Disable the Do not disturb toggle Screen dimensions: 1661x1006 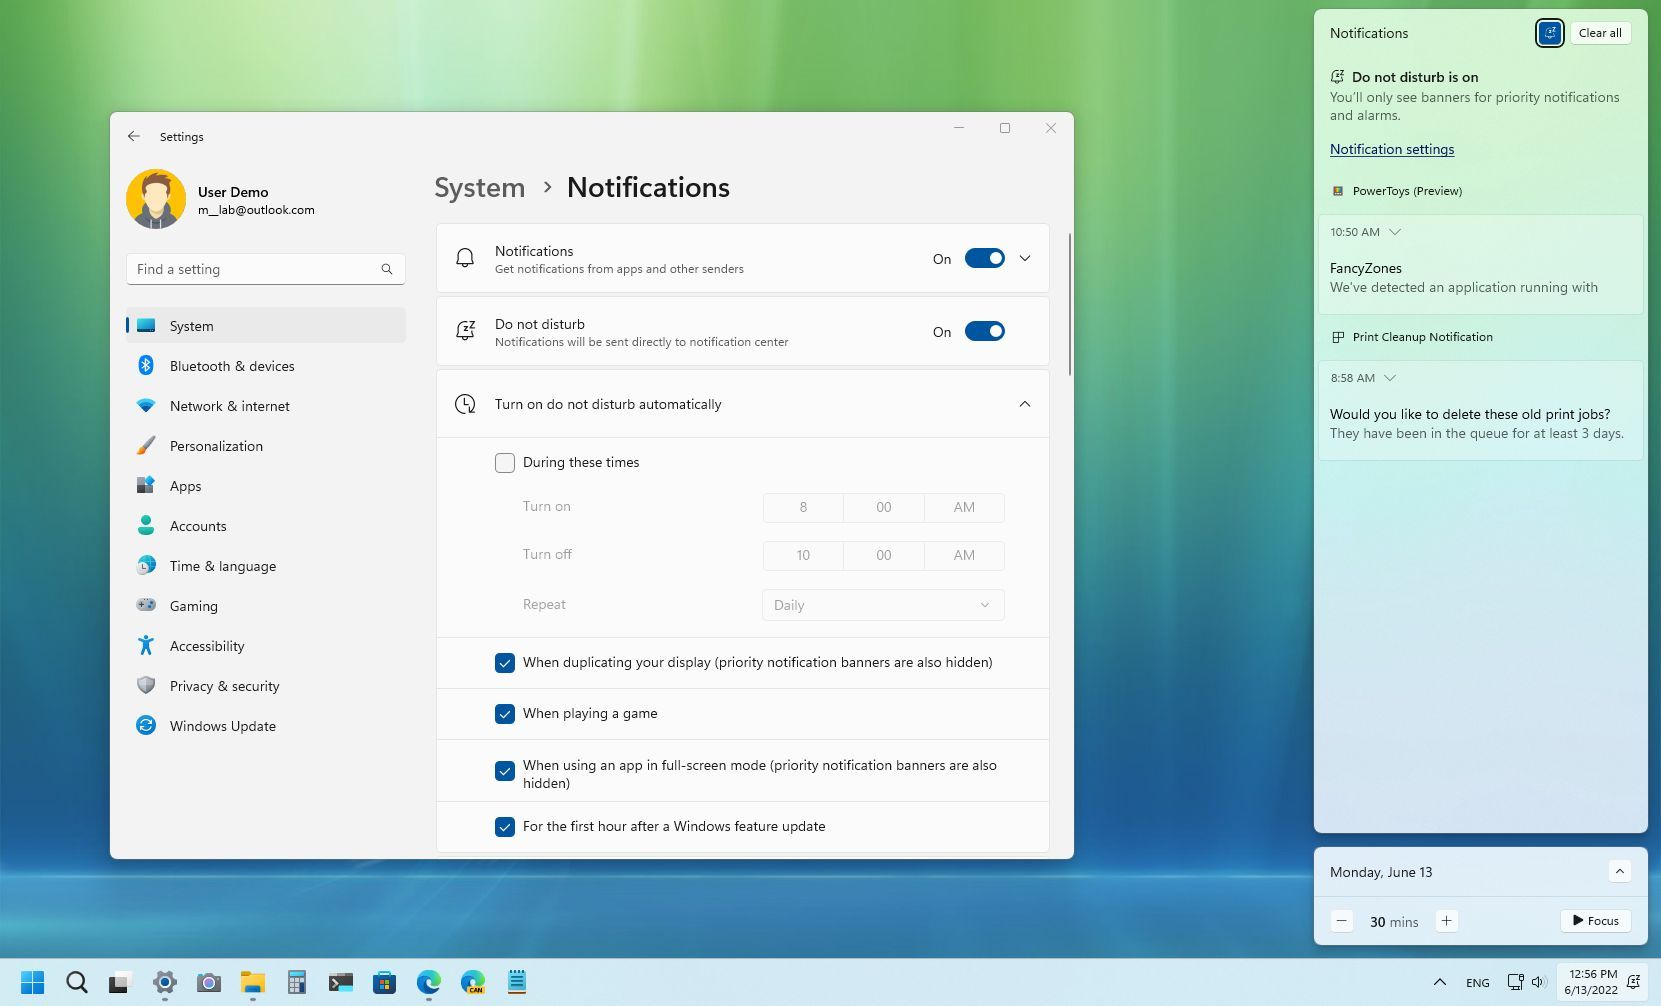(984, 331)
